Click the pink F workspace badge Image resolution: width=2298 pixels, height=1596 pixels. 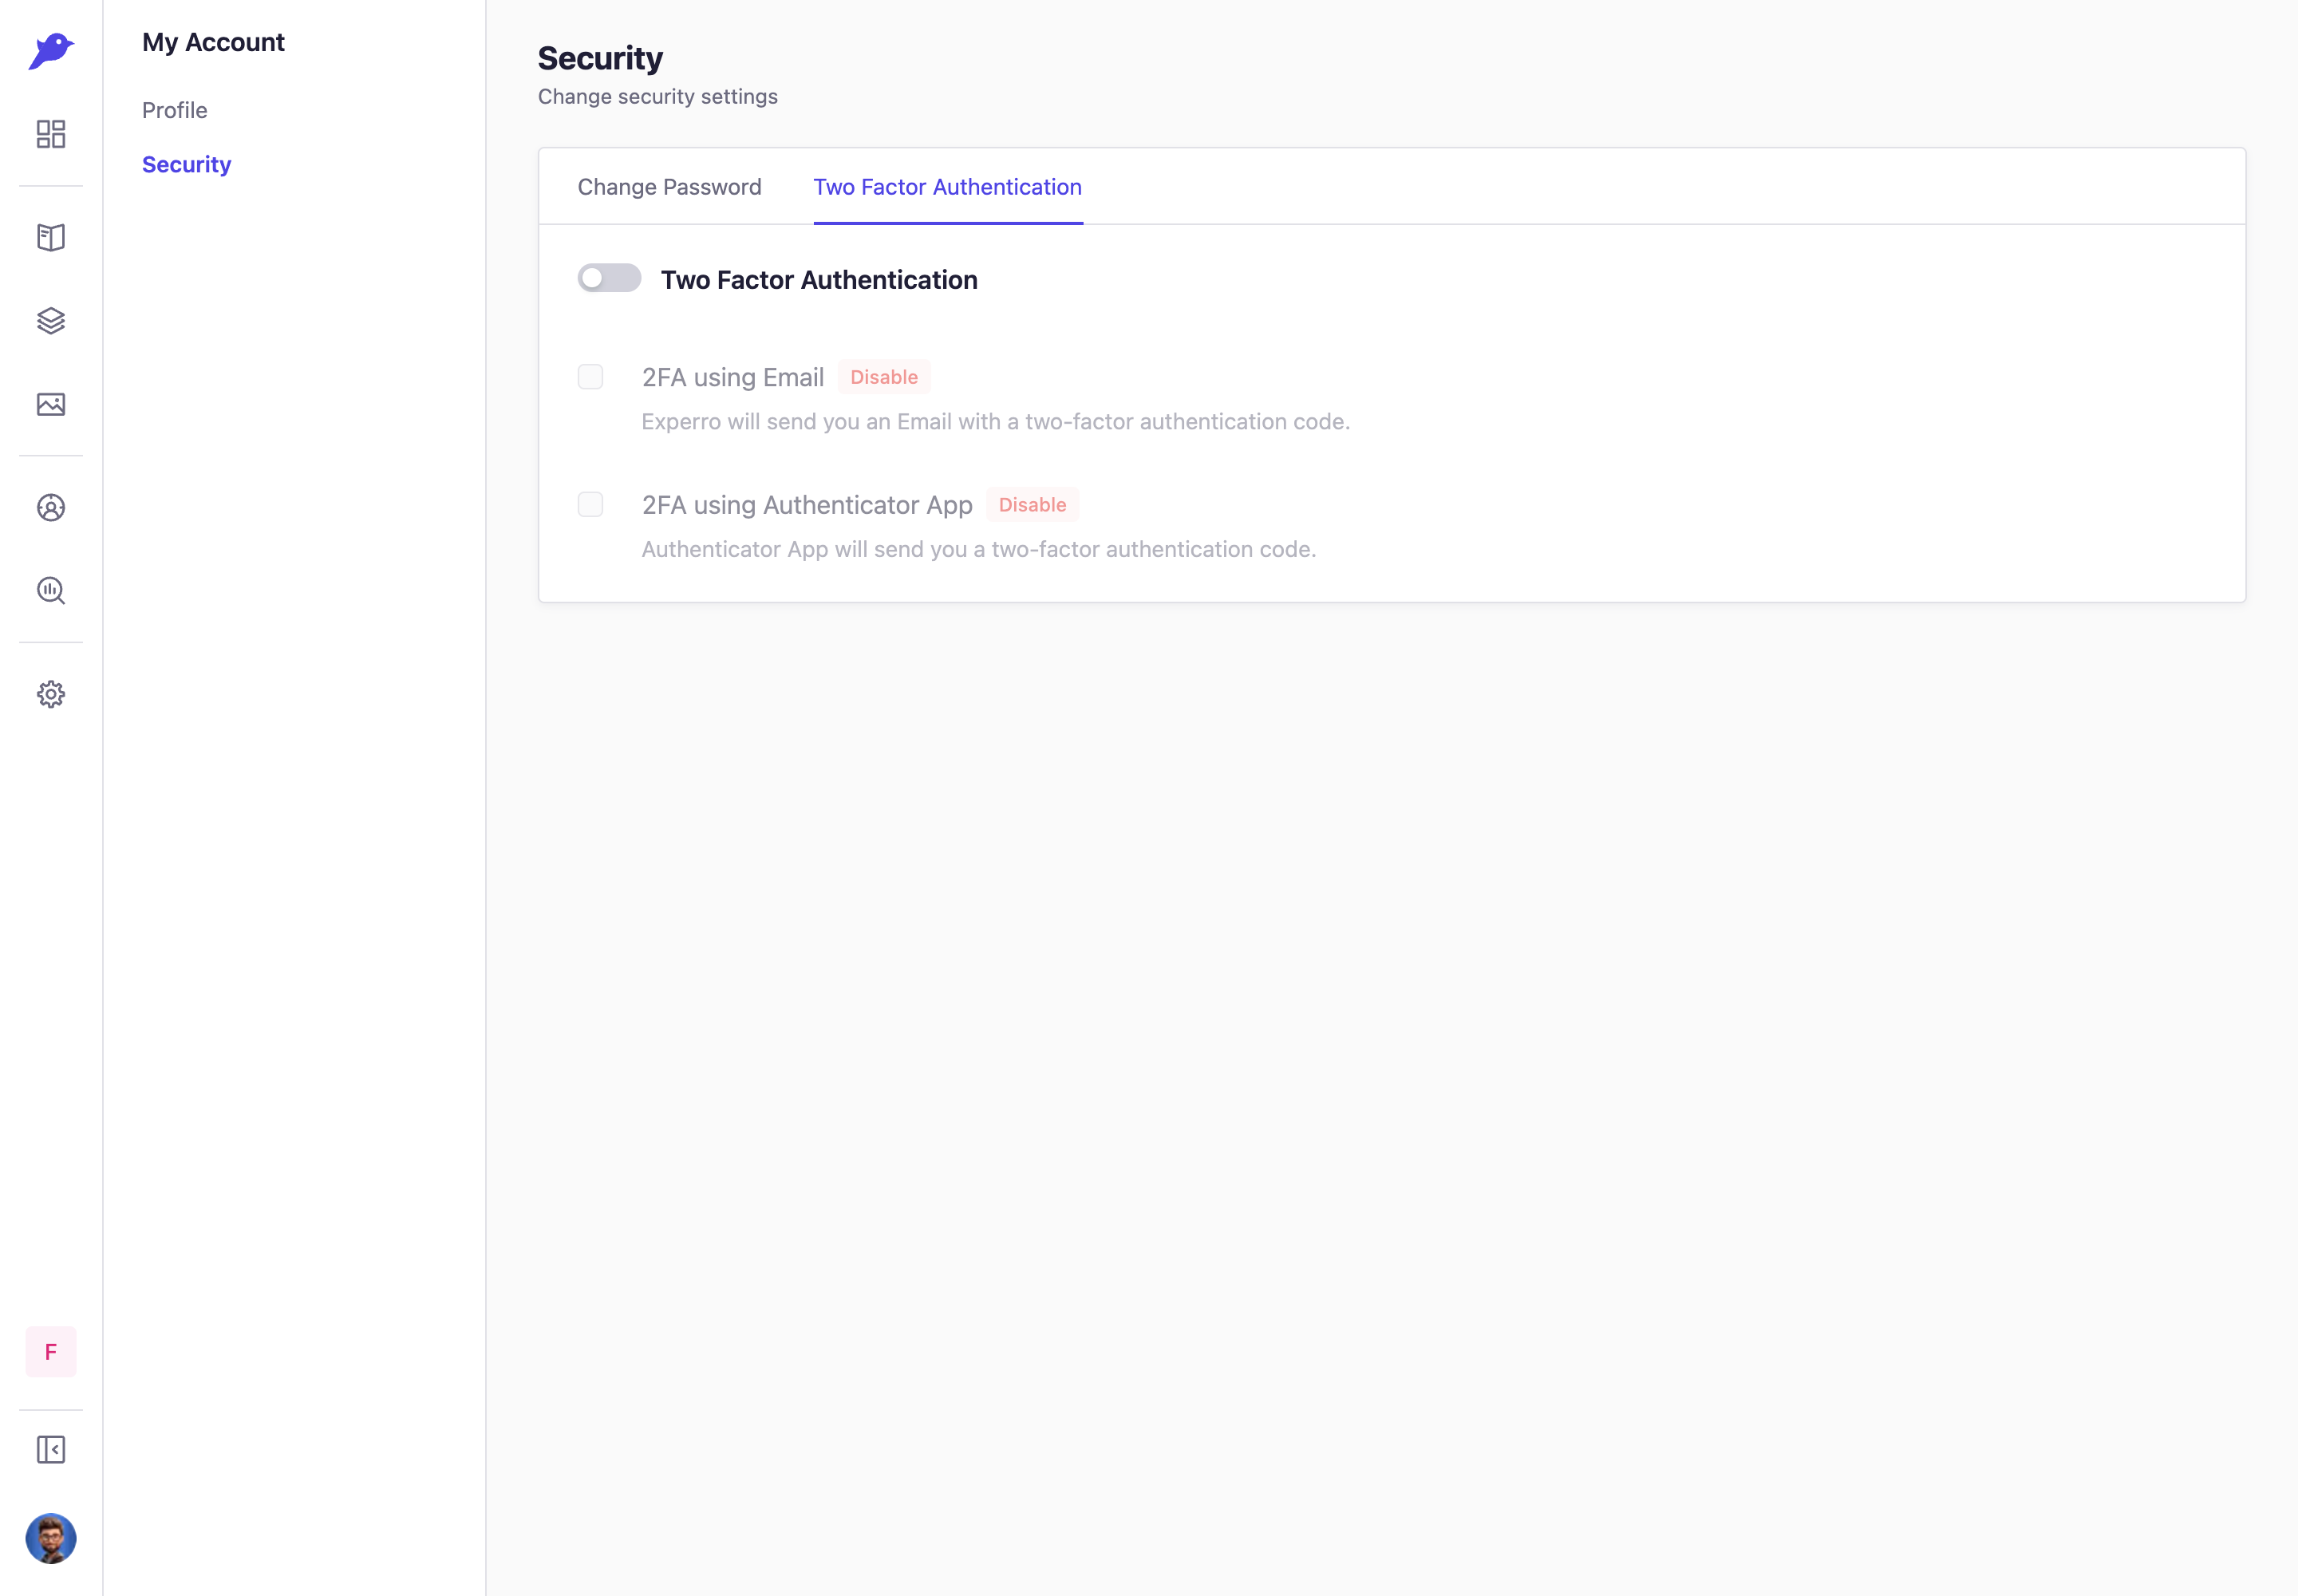(x=51, y=1352)
